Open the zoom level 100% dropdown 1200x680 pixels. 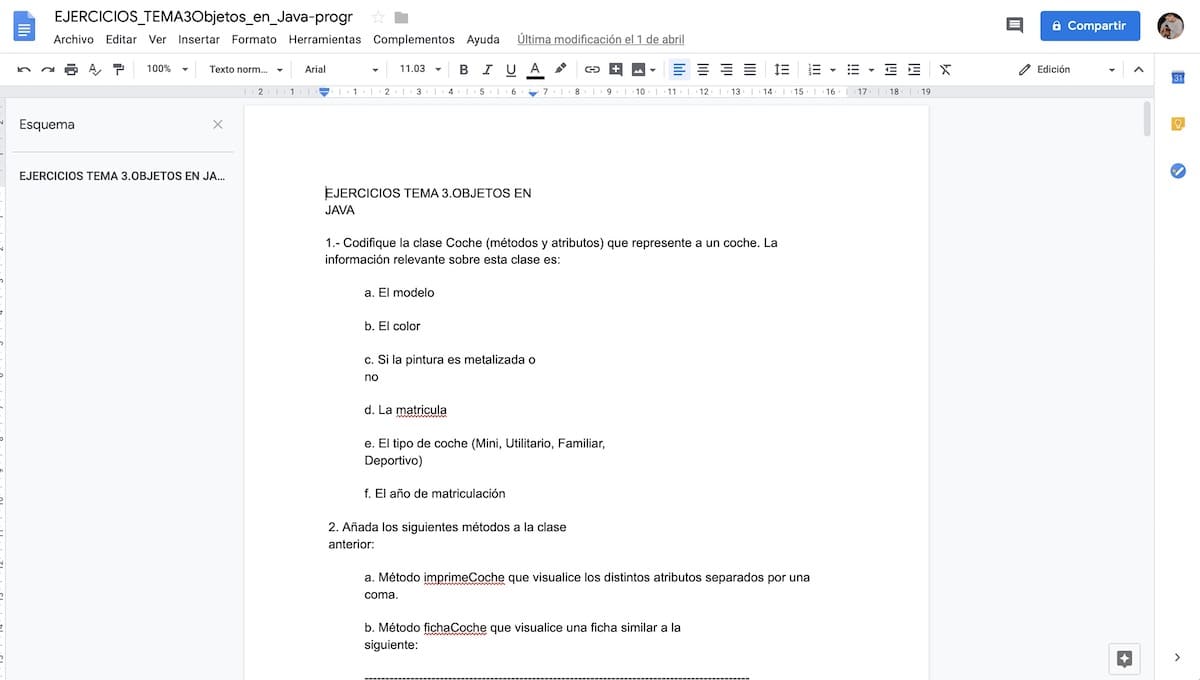pos(167,69)
